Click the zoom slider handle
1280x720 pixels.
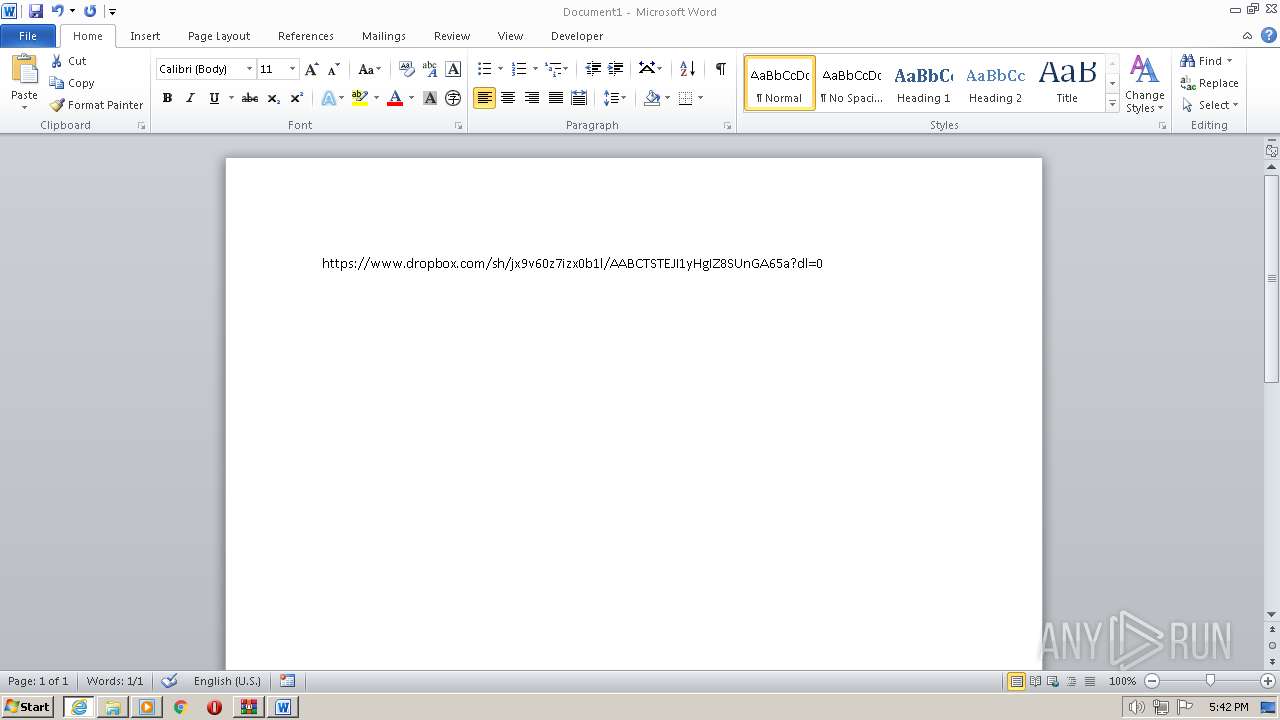pos(1210,681)
